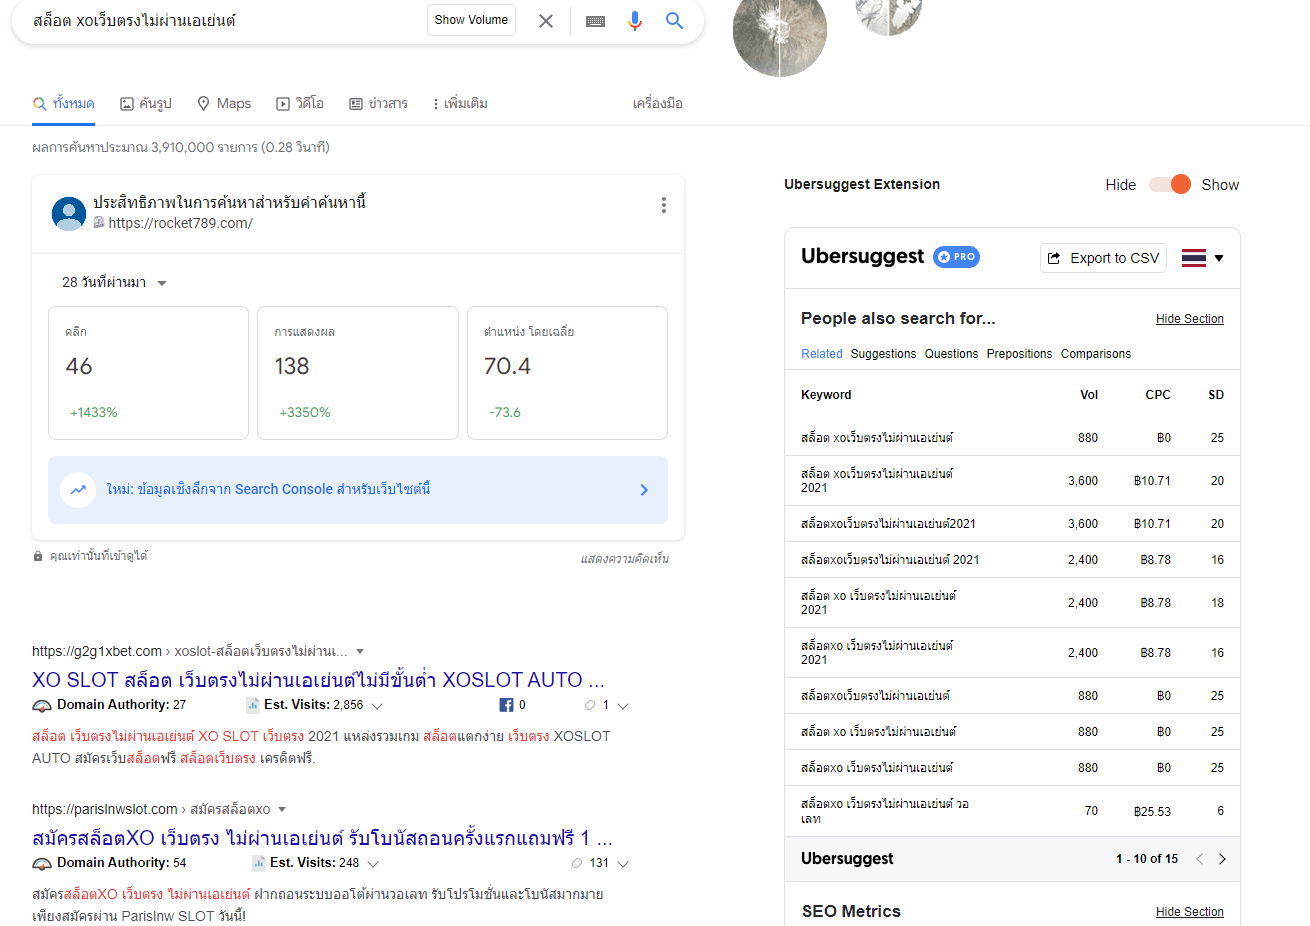The width and height of the screenshot is (1310, 926).
Task: Click the Show Volume button
Action: click(471, 20)
